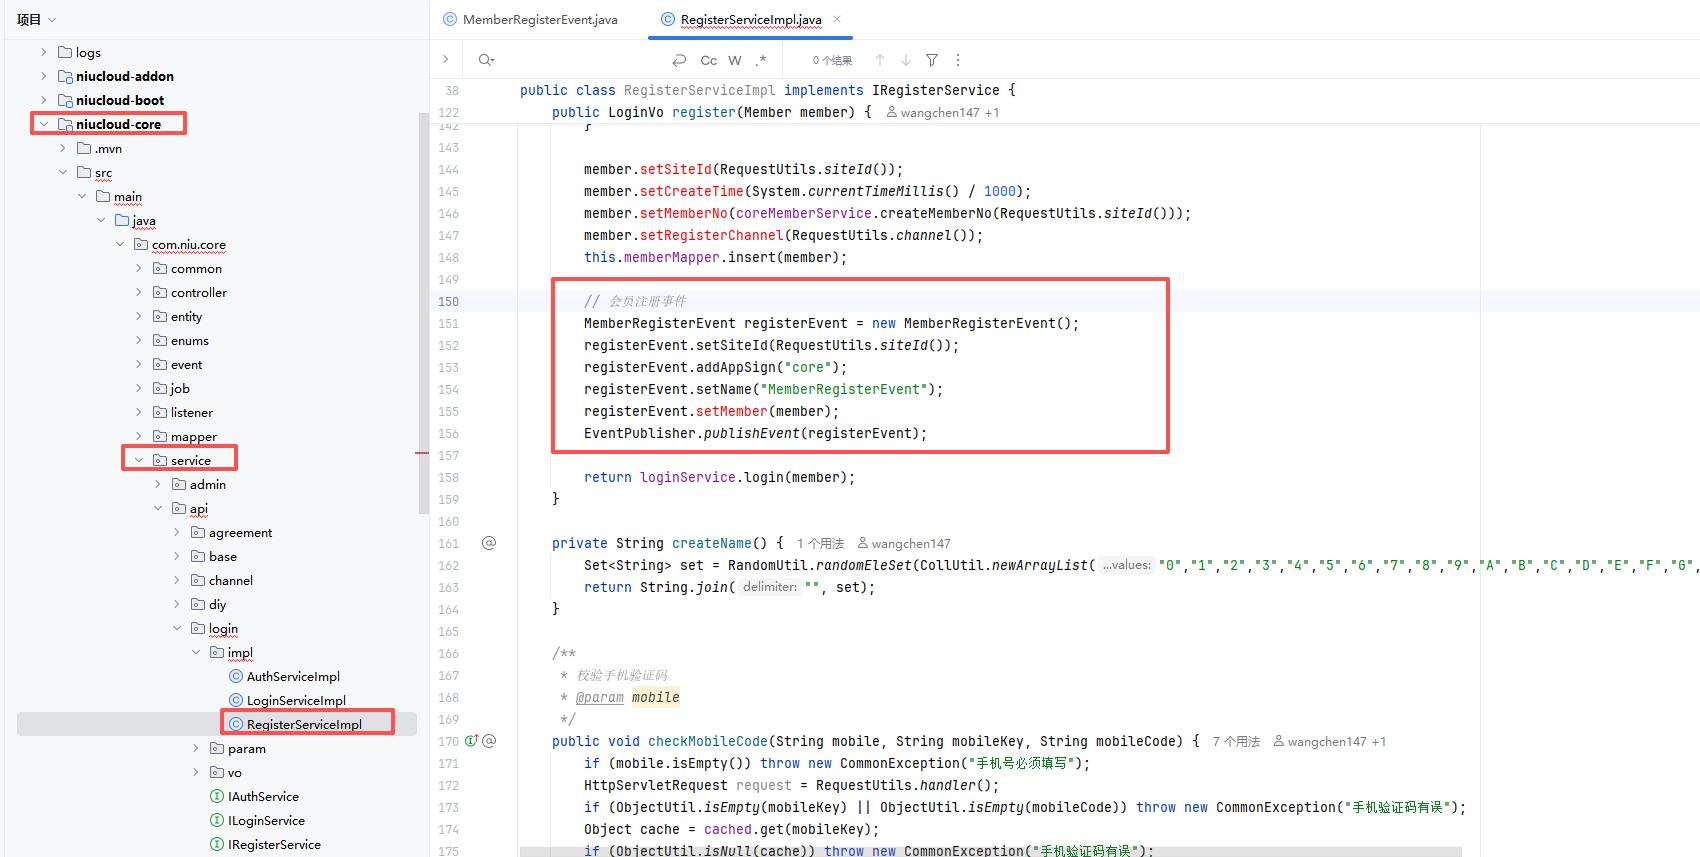Toggle whole words (W) search option
Viewport: 1700px width, 857px height.
(x=735, y=60)
